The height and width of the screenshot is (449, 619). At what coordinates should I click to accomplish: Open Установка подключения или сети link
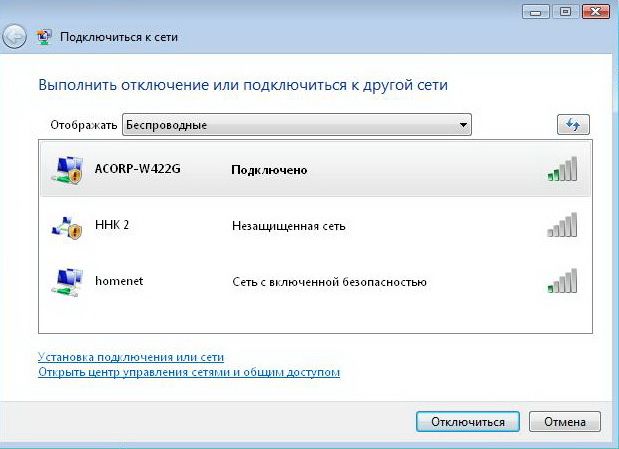coord(131,357)
